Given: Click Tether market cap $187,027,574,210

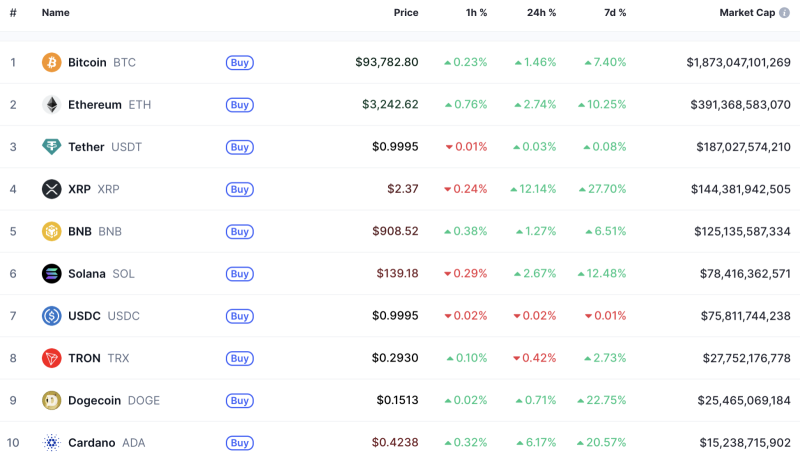Looking at the screenshot, I should click(743, 147).
